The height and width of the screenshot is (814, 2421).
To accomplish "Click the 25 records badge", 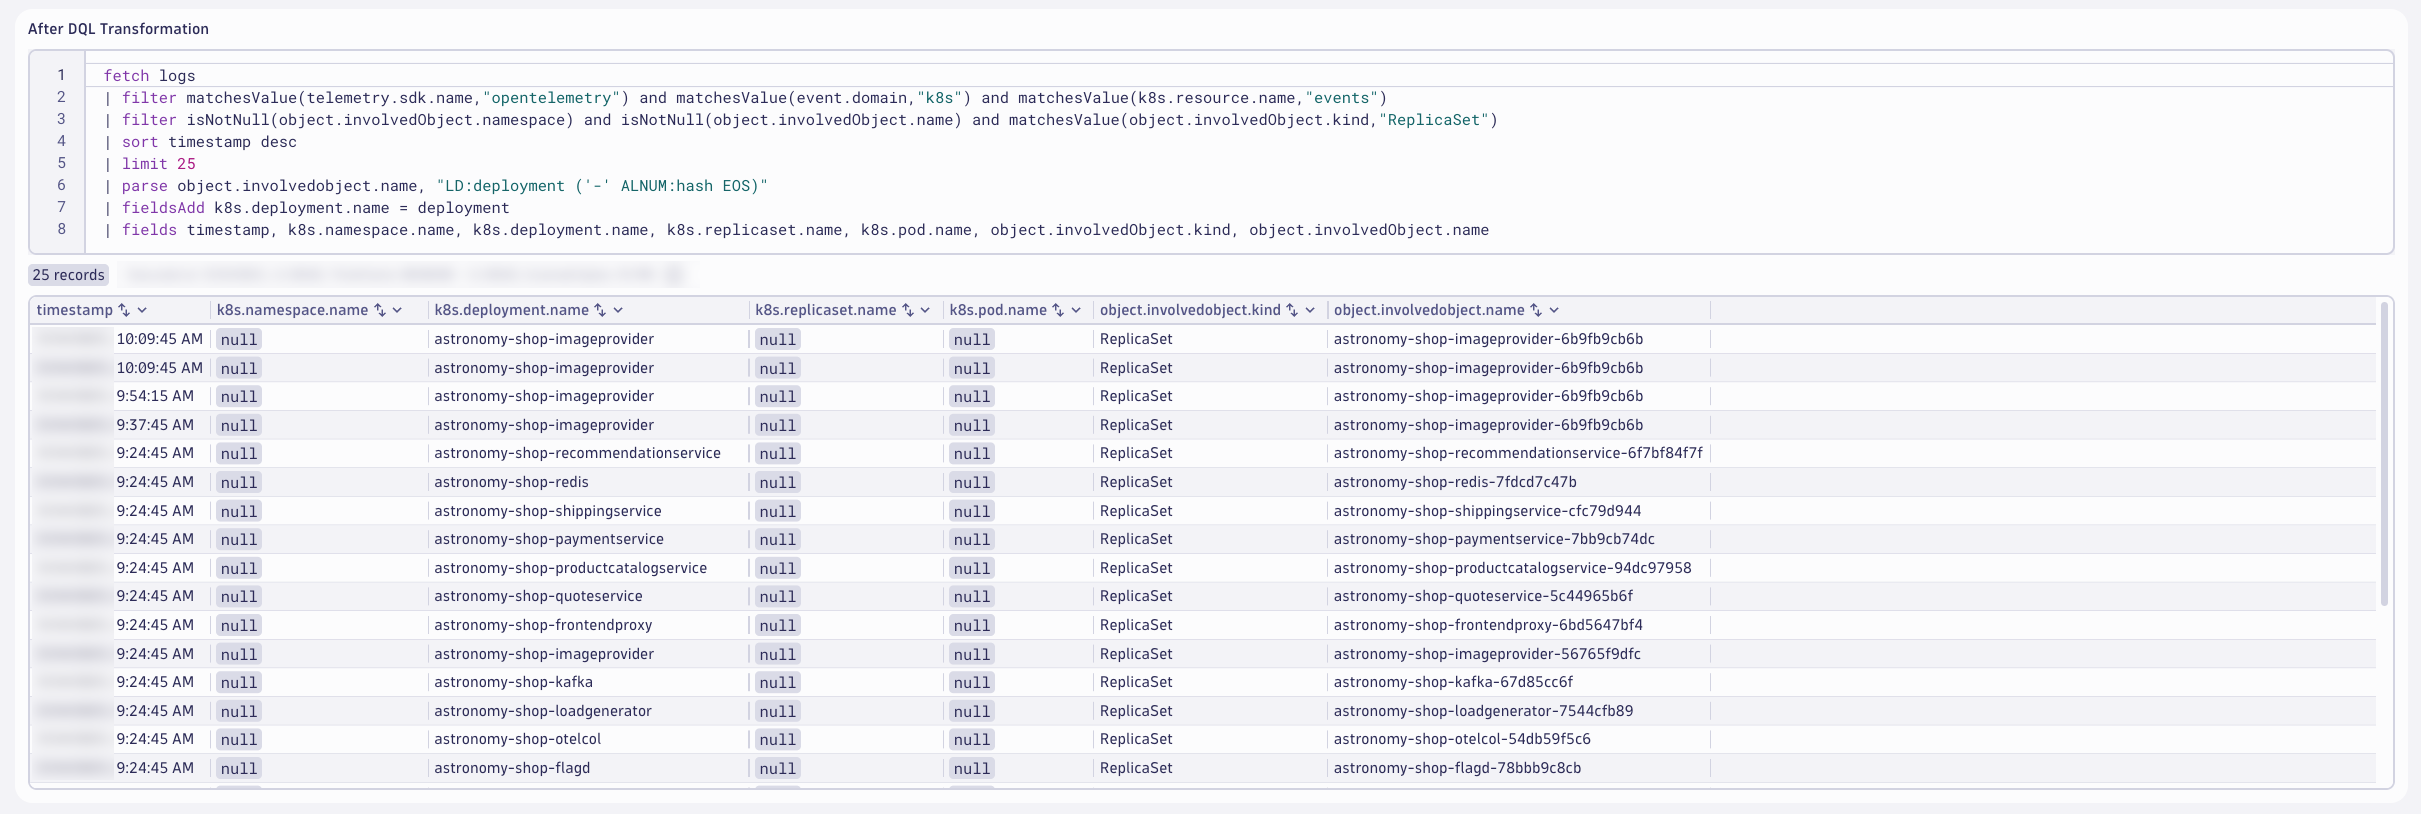I will (x=68, y=275).
